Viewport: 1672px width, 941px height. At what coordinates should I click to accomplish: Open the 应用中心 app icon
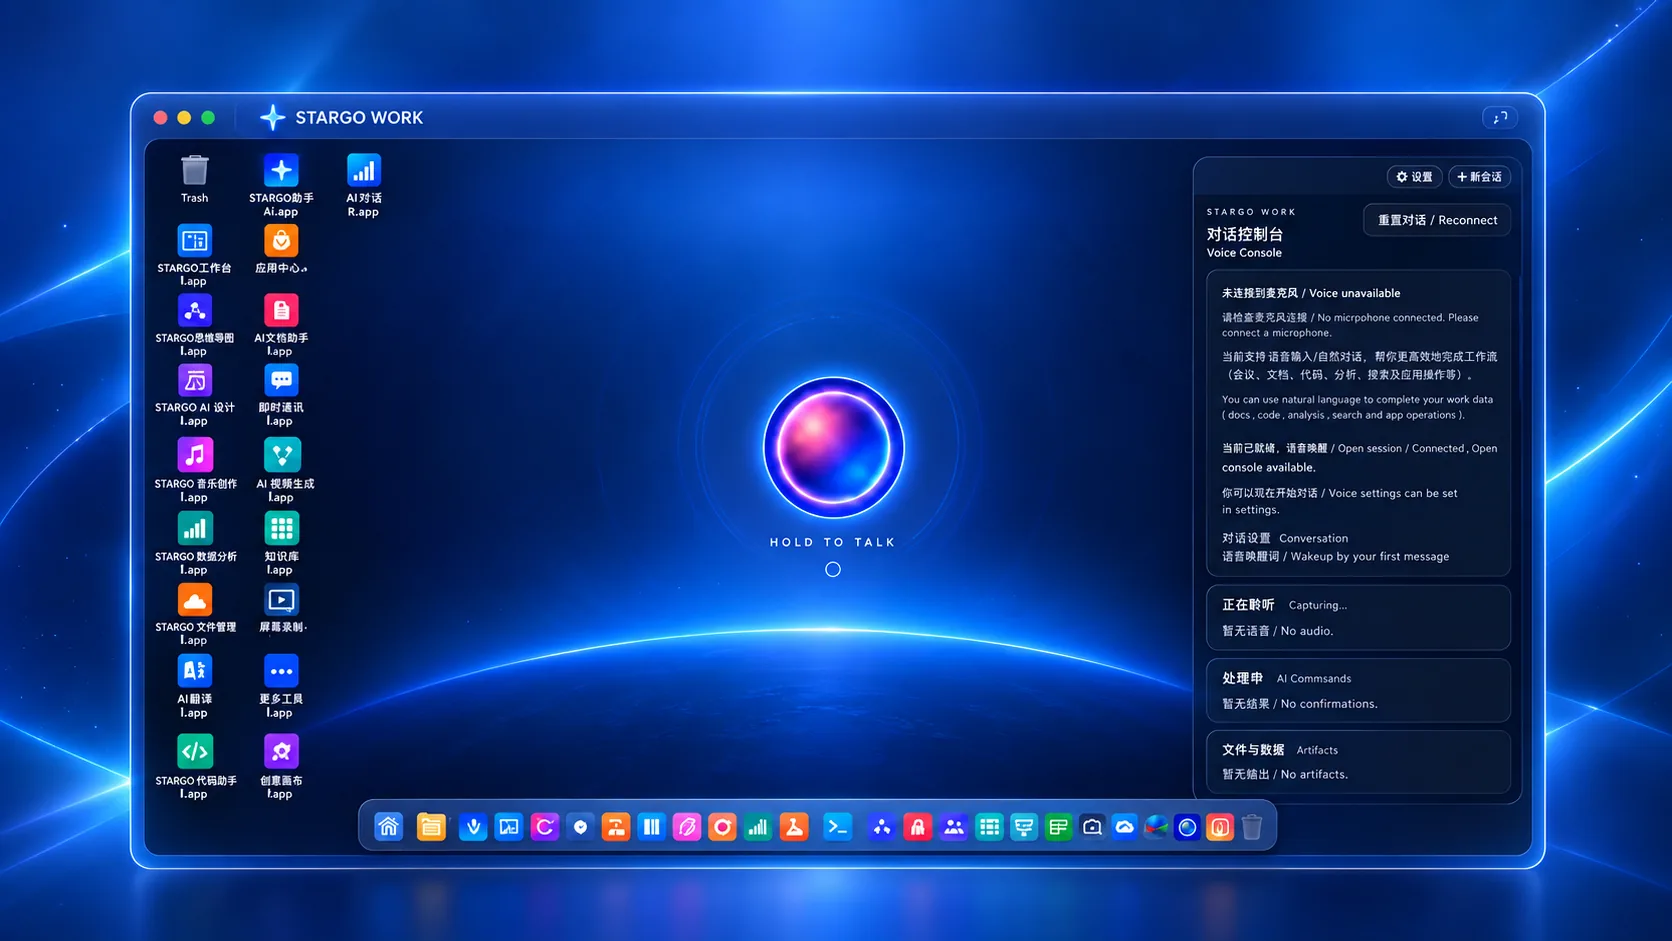tap(281, 241)
